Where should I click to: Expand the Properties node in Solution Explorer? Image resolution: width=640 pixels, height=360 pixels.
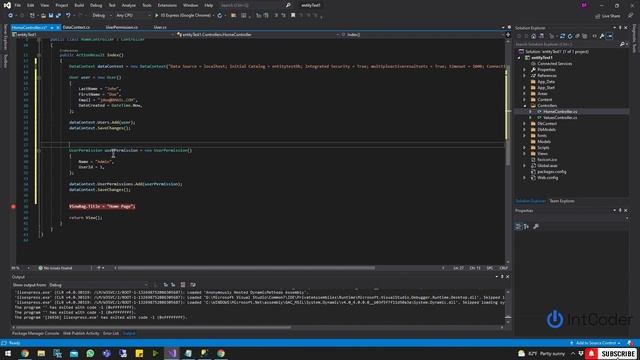524,70
